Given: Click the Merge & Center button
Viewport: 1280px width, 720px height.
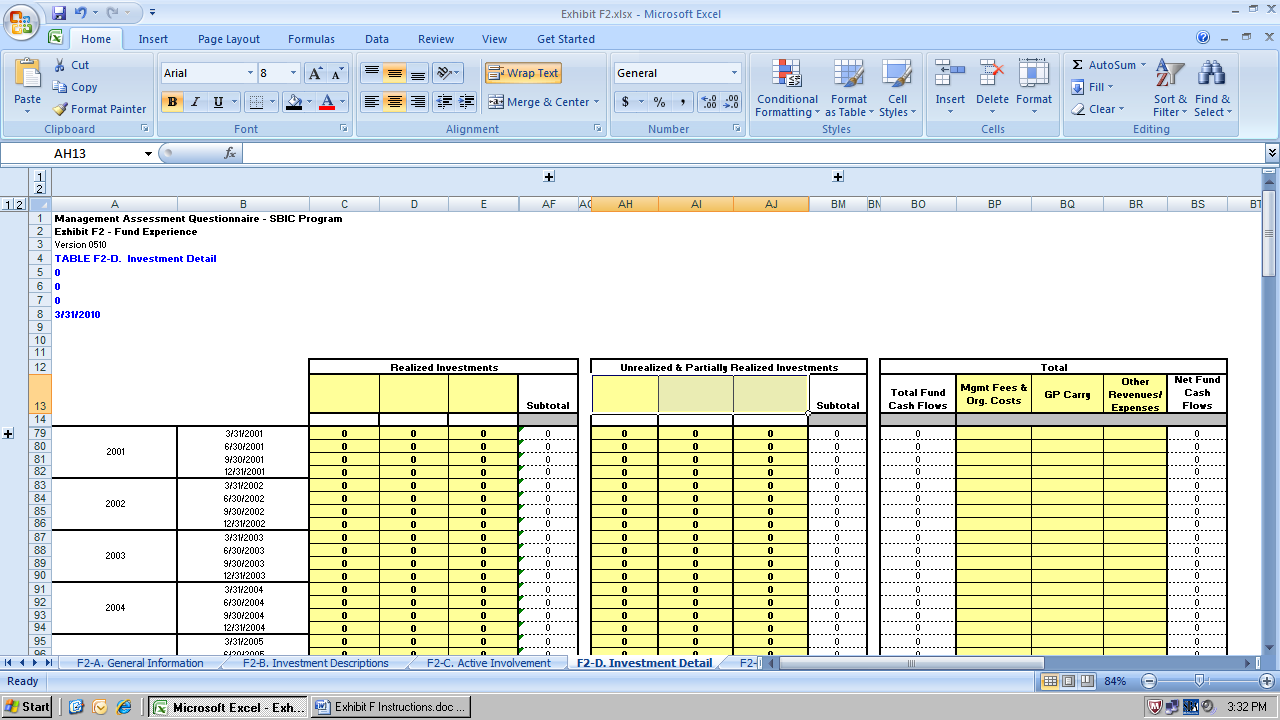Looking at the screenshot, I should (543, 102).
